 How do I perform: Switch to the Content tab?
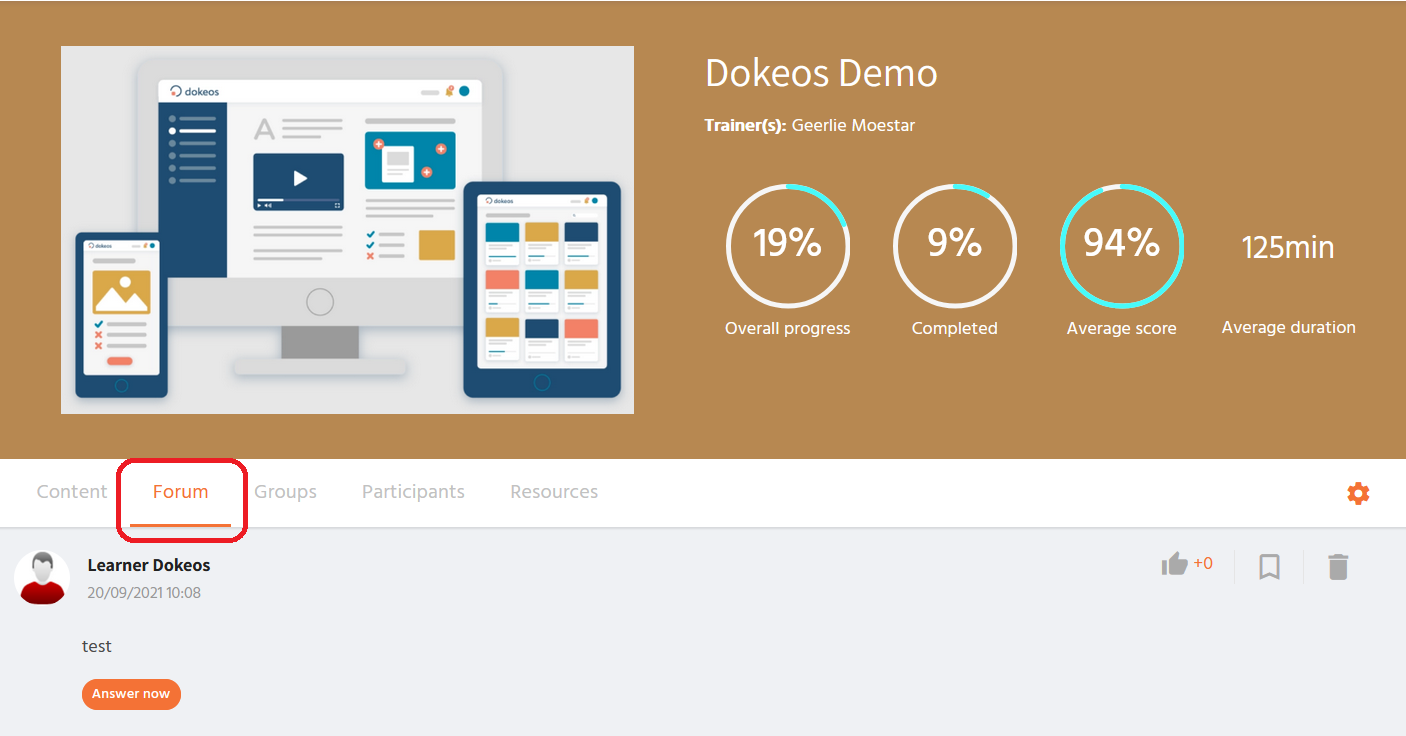pos(72,492)
